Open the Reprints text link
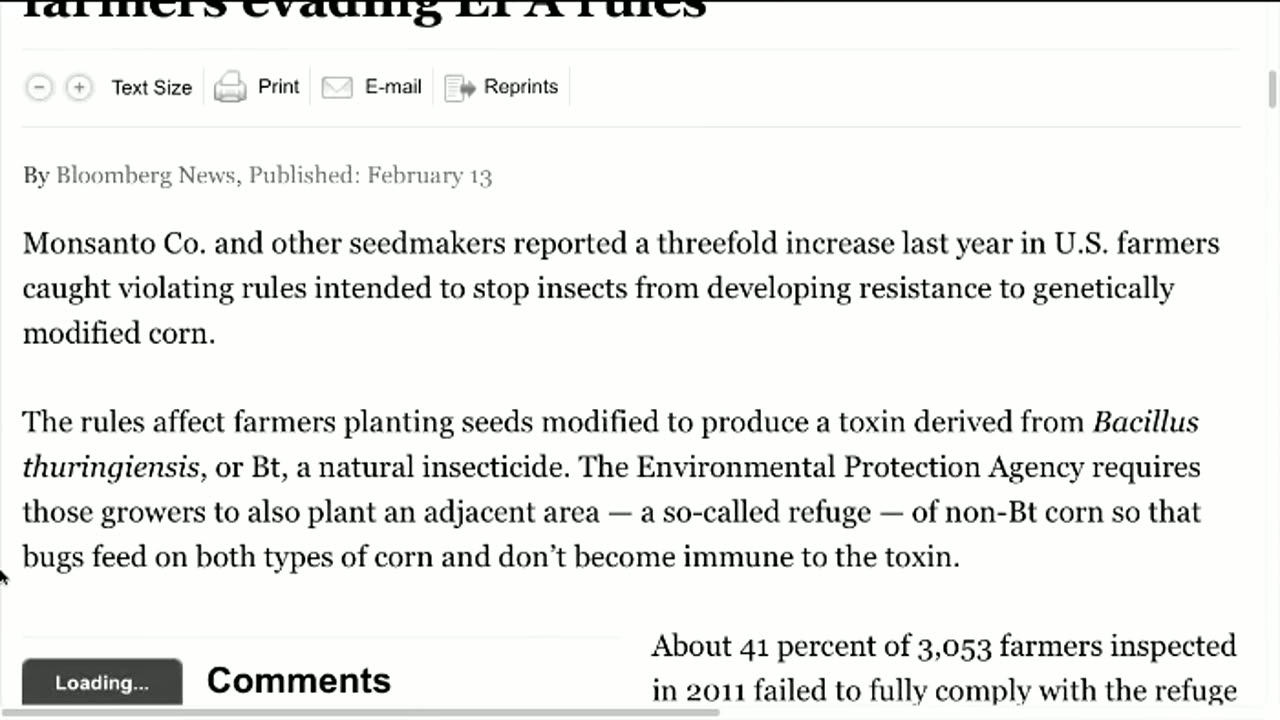1280x720 pixels. 521,87
